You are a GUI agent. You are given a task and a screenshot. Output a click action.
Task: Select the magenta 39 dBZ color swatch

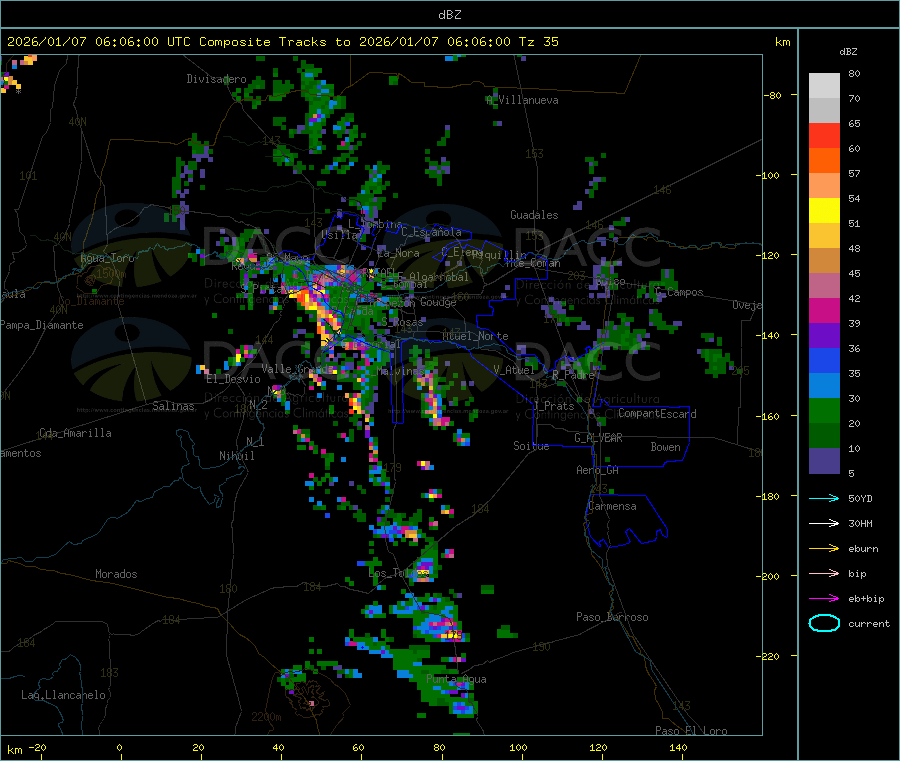tap(824, 310)
